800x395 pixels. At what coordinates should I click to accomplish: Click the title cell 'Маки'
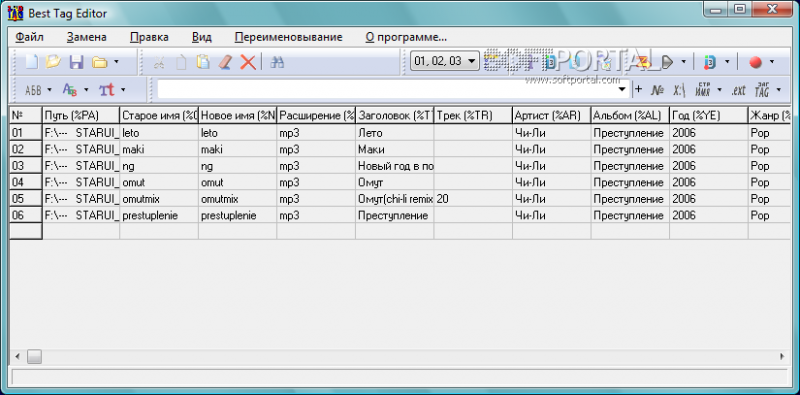(394, 150)
